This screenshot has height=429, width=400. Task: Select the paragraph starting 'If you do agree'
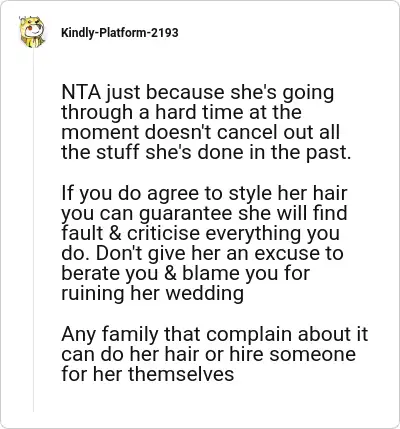(x=204, y=243)
